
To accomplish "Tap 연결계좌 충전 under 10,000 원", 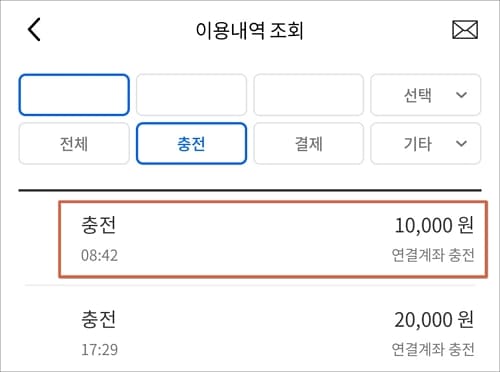I will click(433, 255).
